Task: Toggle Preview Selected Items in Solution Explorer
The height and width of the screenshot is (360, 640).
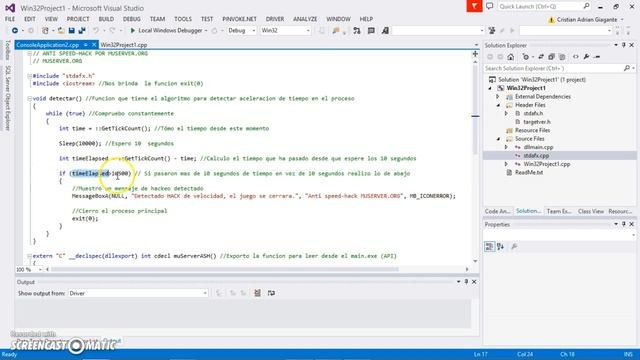Action: tap(597, 57)
